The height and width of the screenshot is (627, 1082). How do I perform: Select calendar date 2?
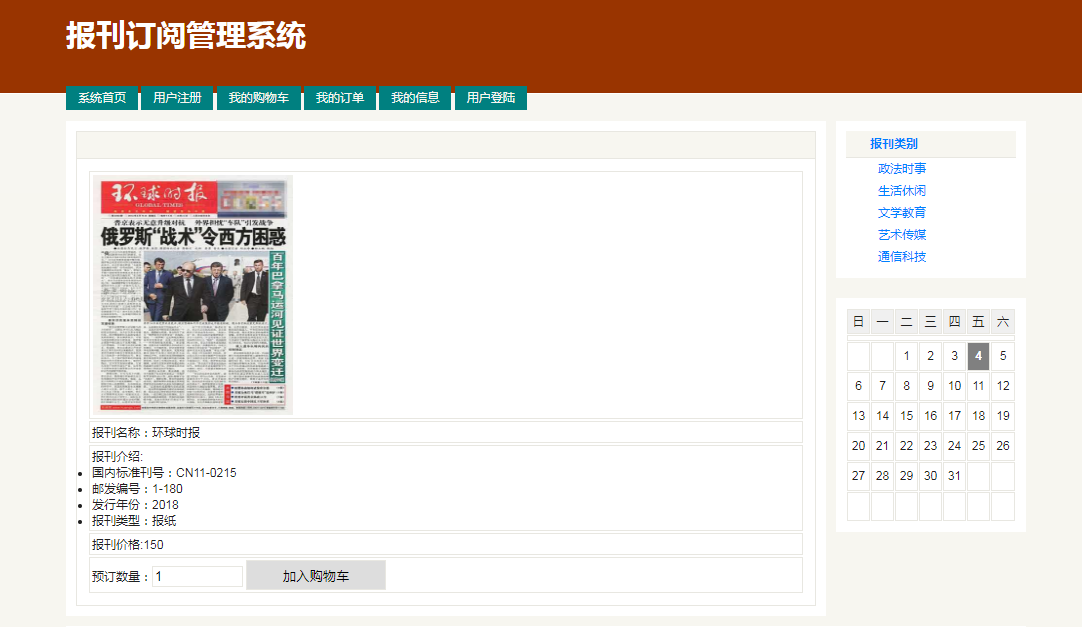pos(931,356)
